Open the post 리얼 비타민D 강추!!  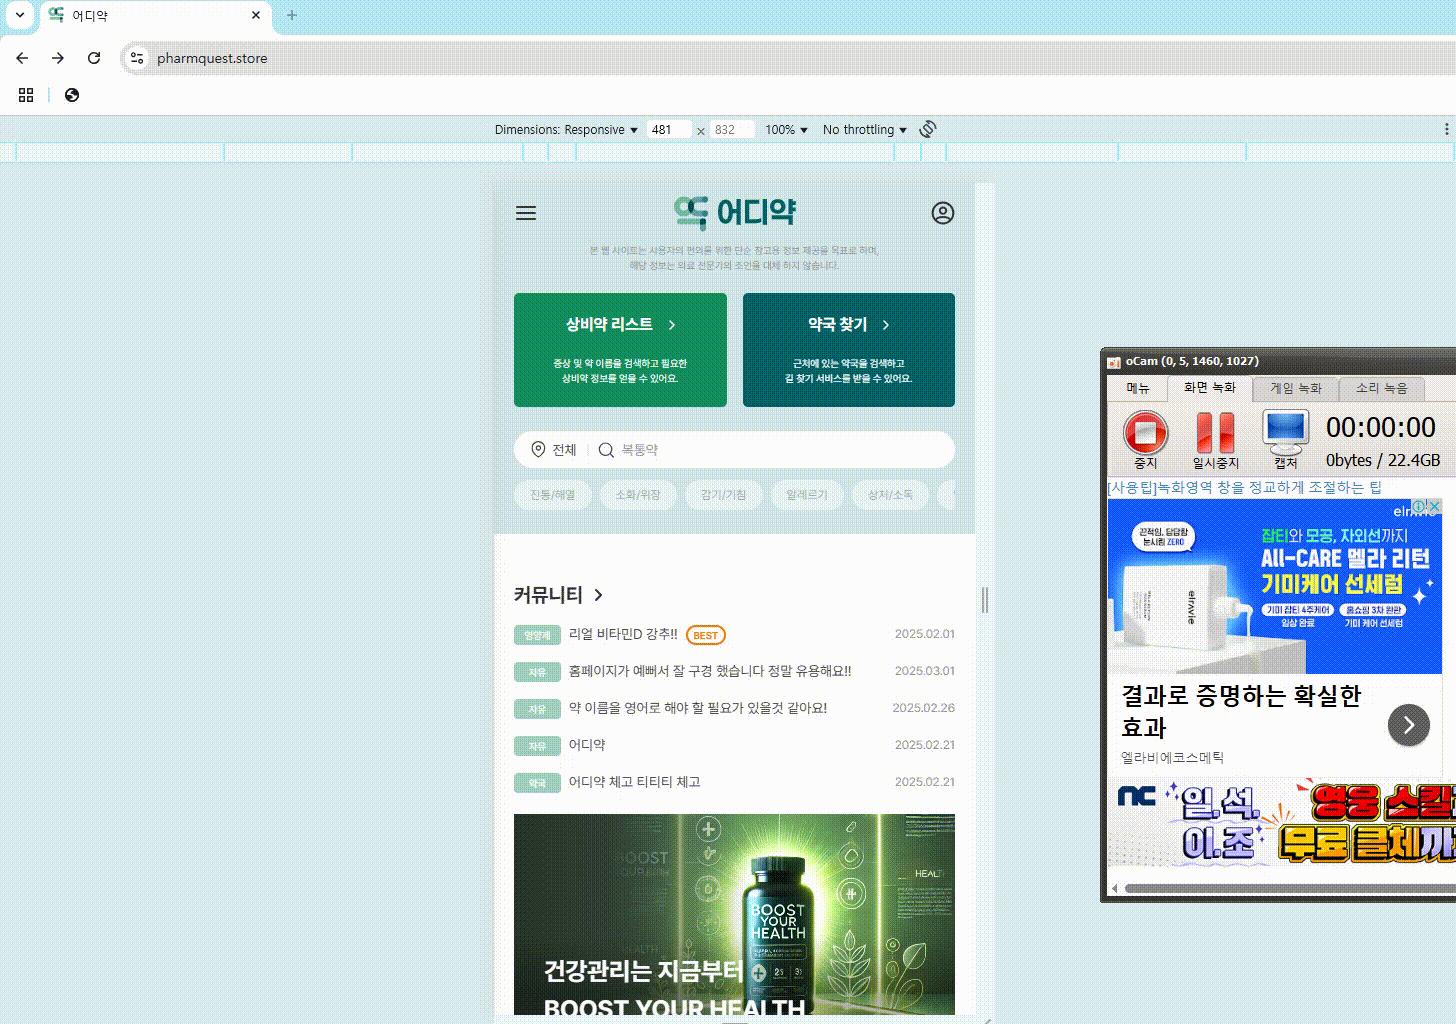click(x=623, y=634)
